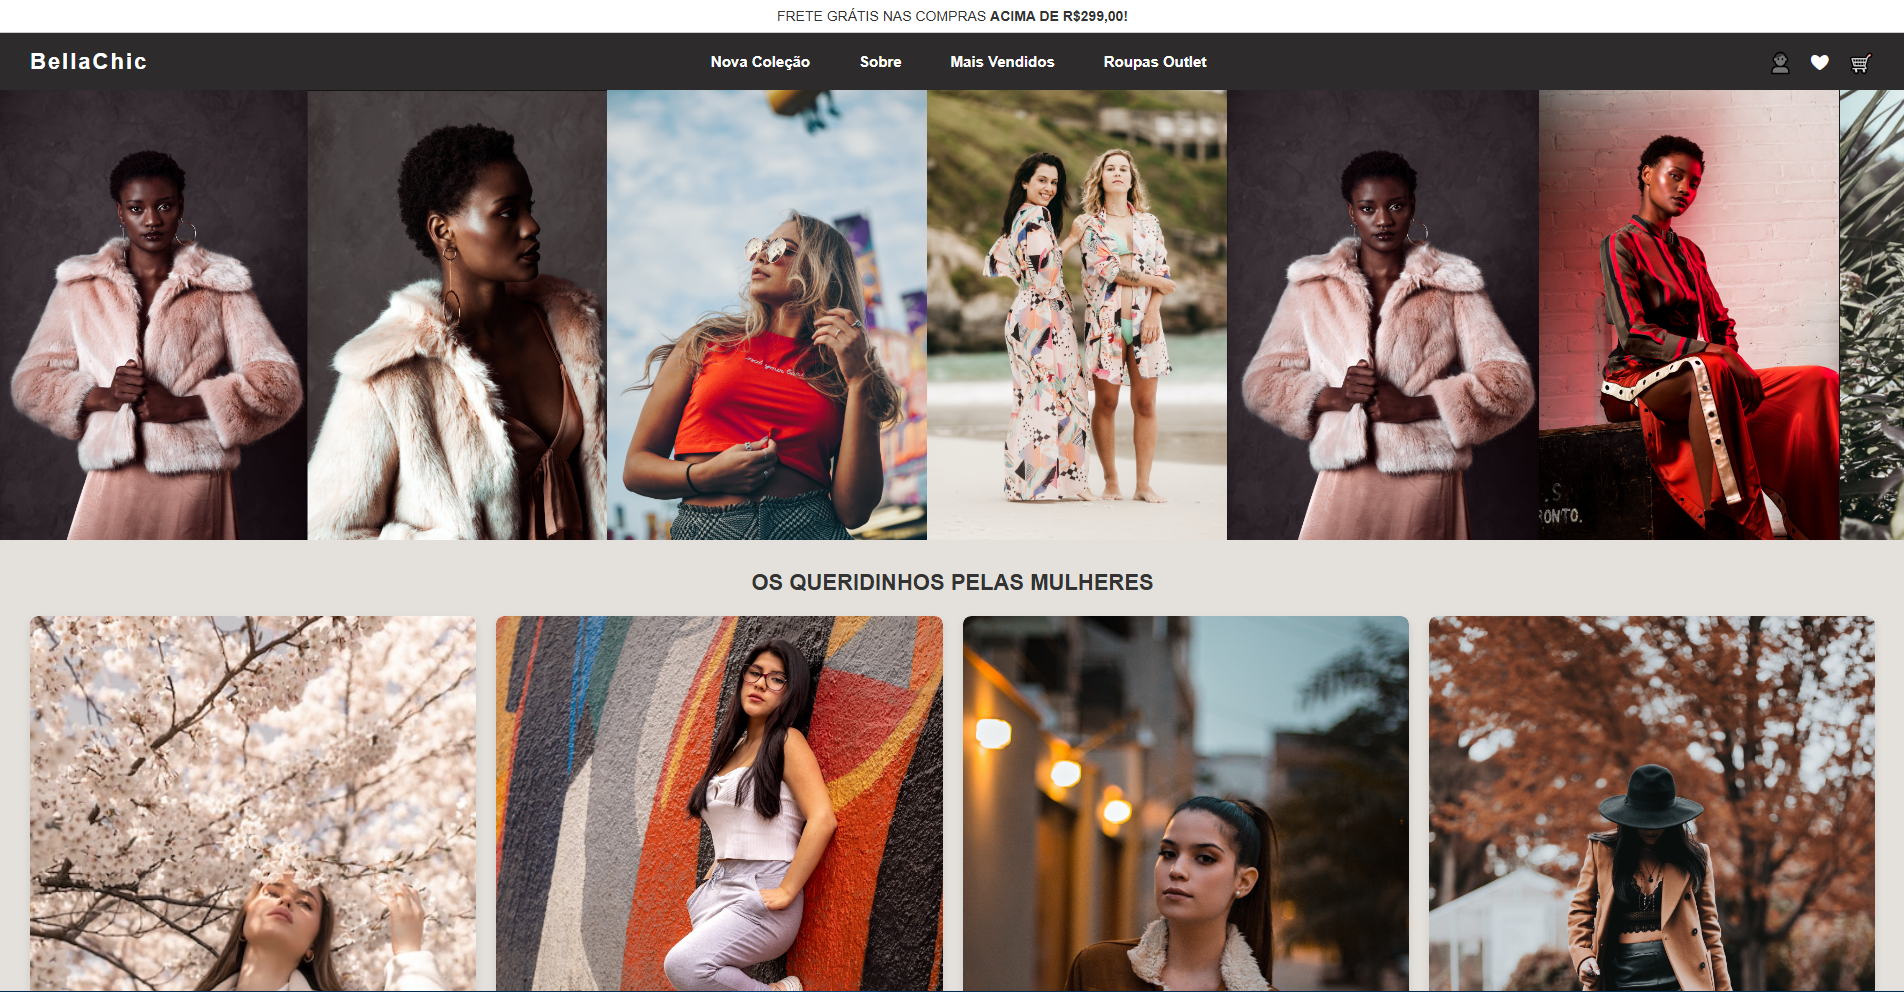Open the shopping cart icon
The width and height of the screenshot is (1904, 992).
click(1859, 63)
